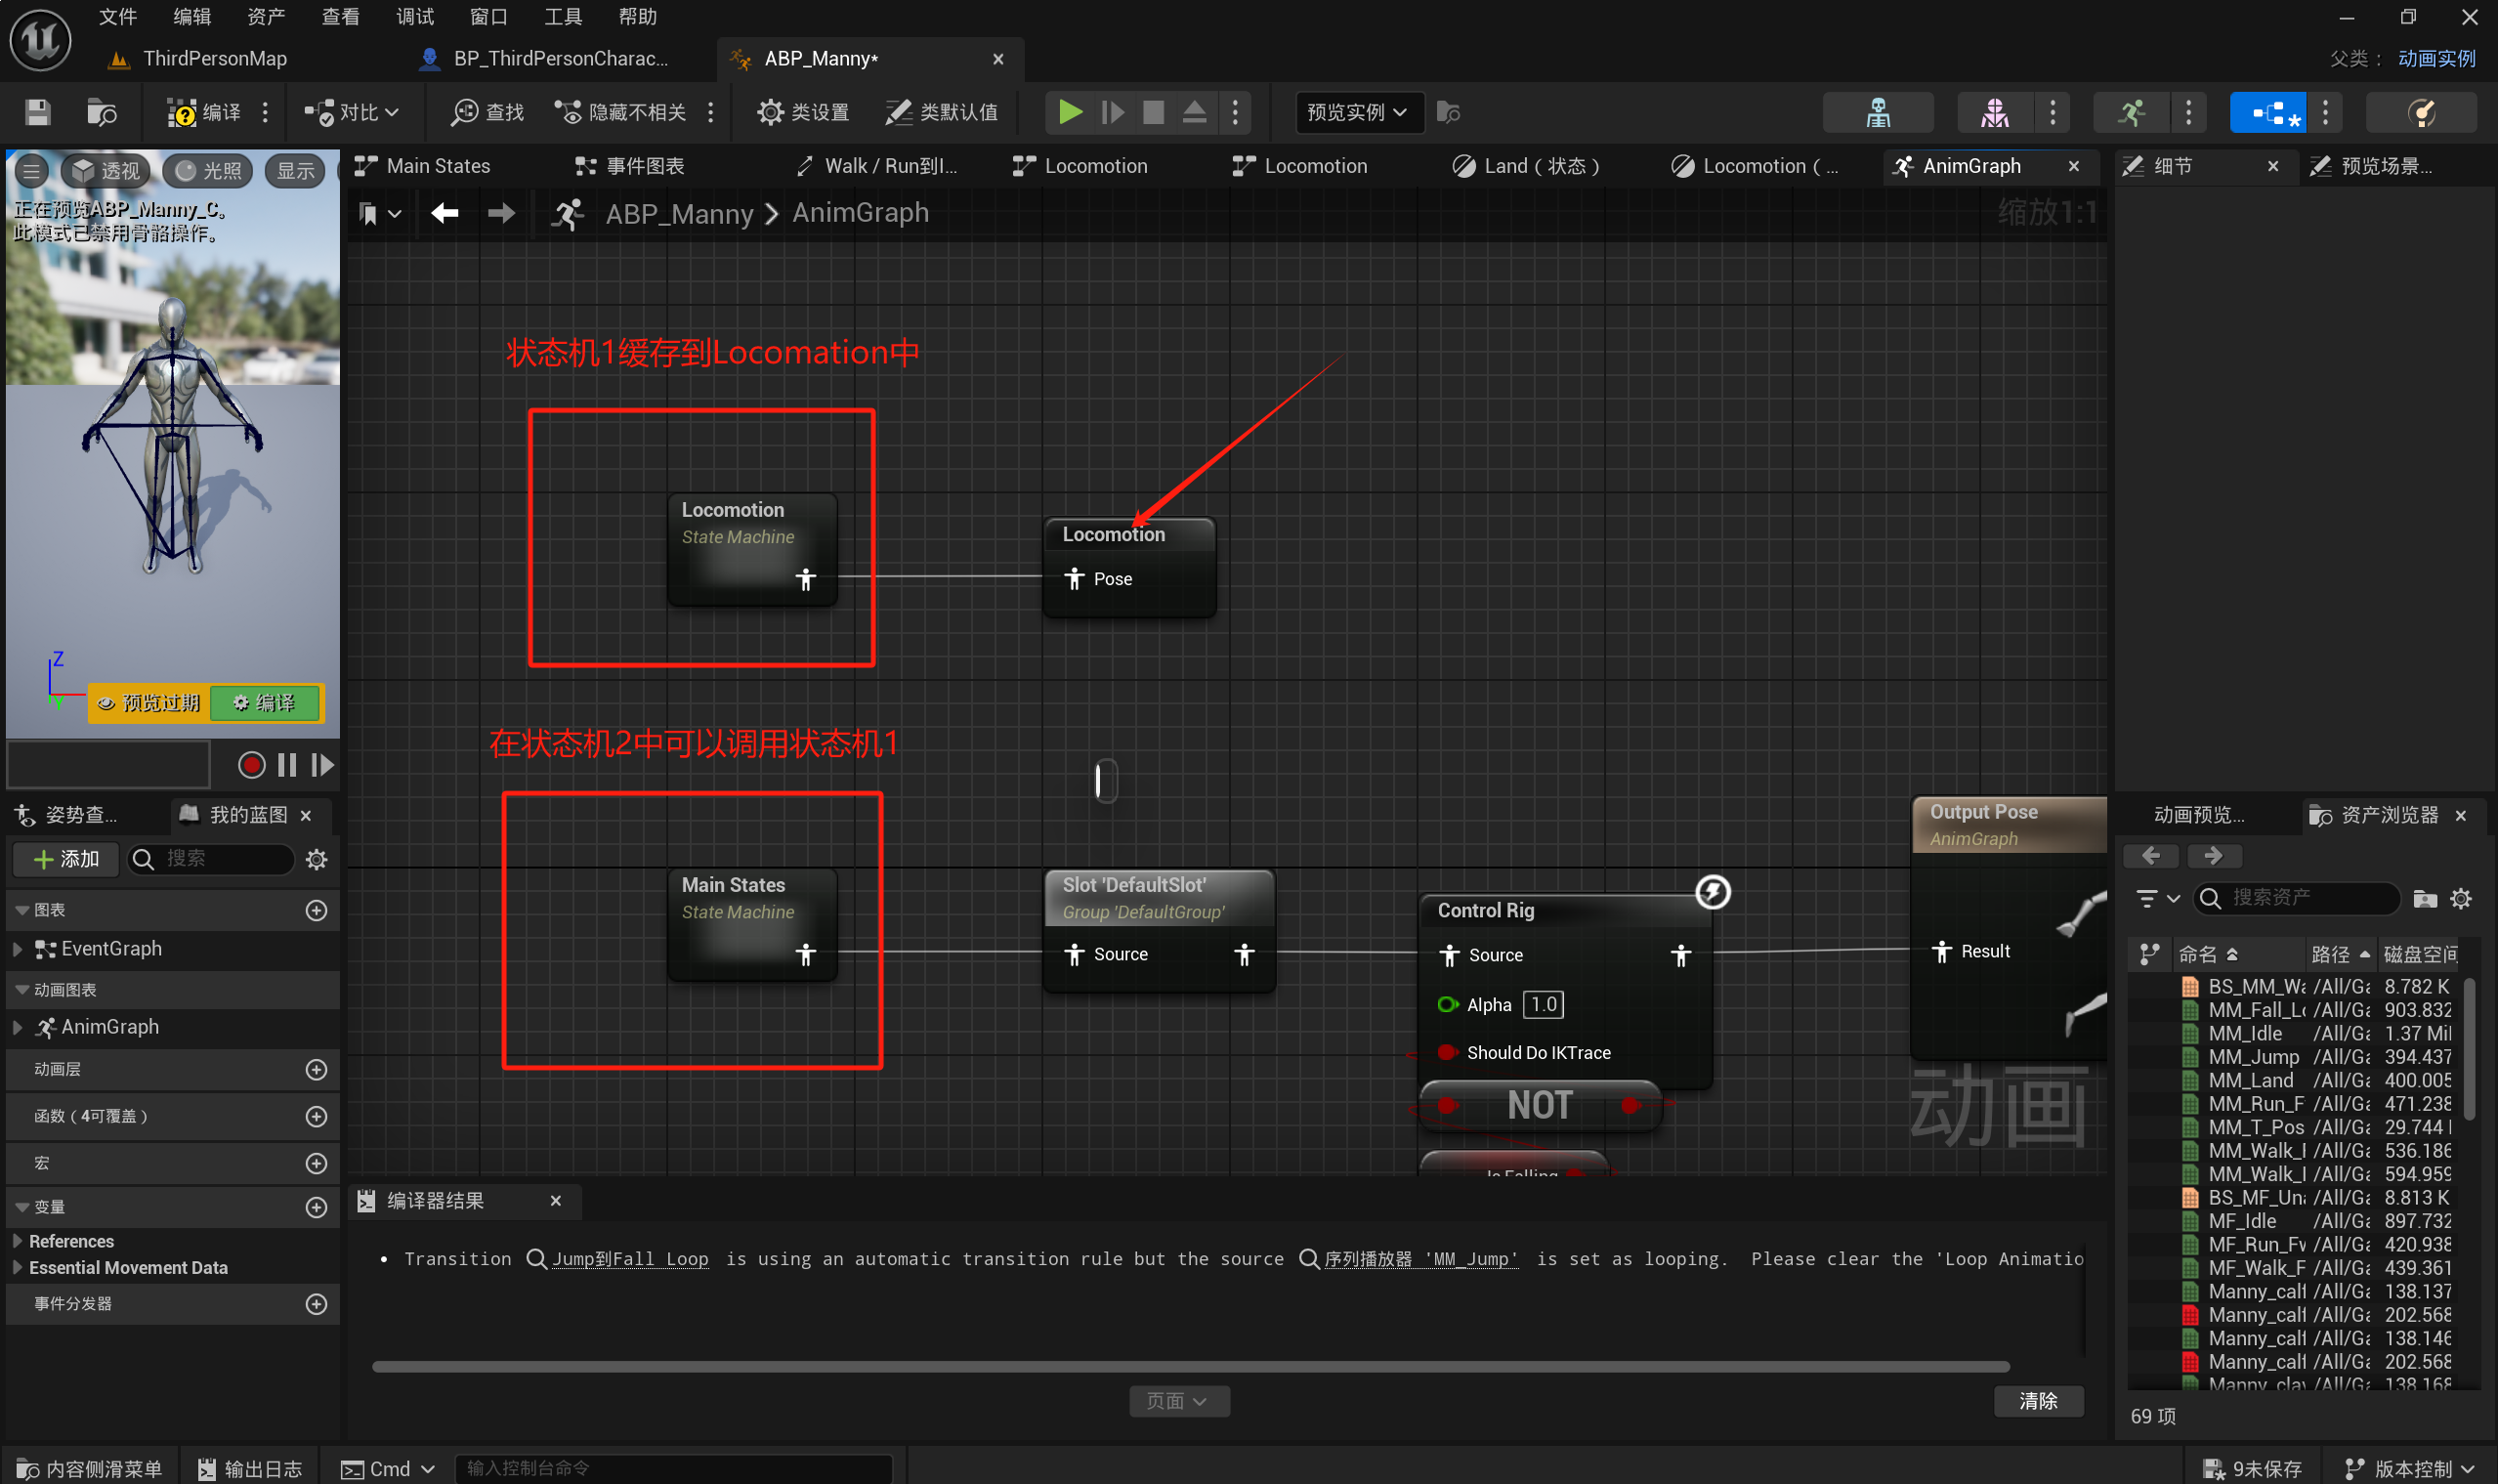The image size is (2498, 1484).
Task: Click the Alpha value field on Control Rig
Action: point(1543,1004)
